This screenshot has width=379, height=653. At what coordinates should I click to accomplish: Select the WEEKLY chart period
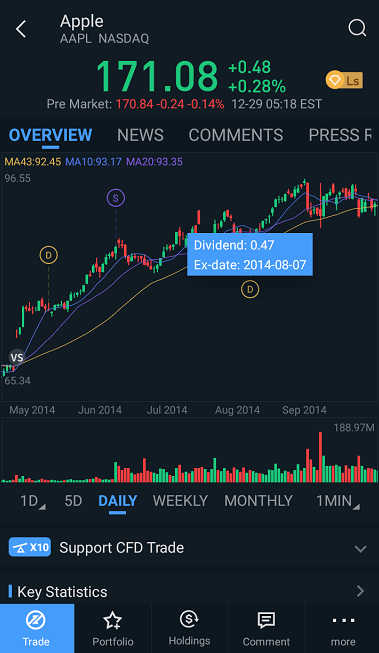click(180, 501)
